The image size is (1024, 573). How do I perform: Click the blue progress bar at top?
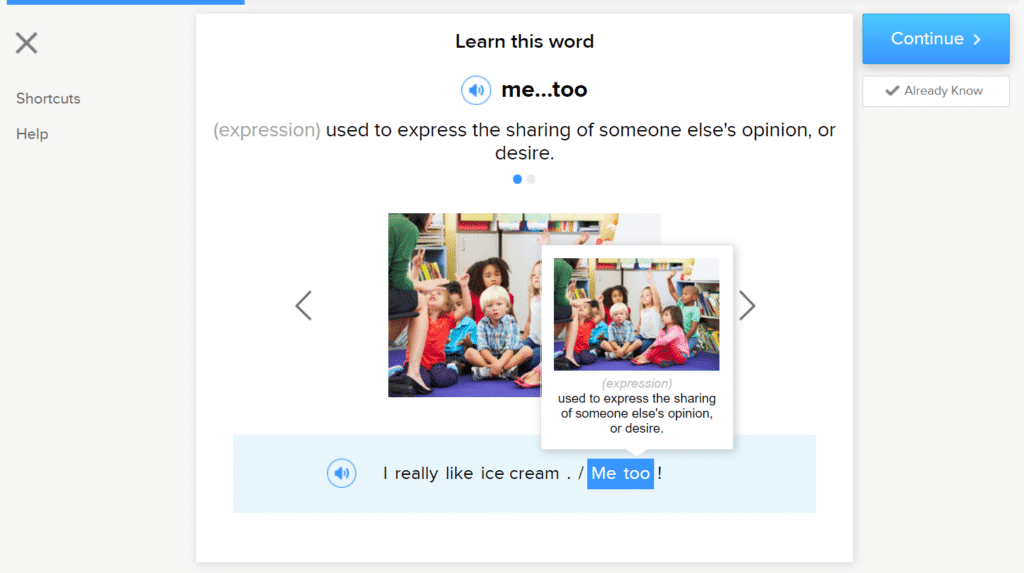[122, 2]
